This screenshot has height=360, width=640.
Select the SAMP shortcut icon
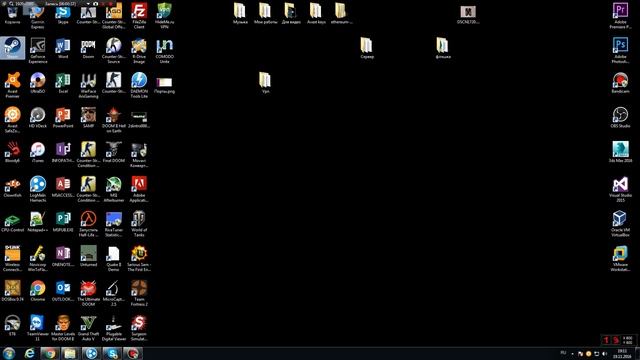tap(88, 118)
